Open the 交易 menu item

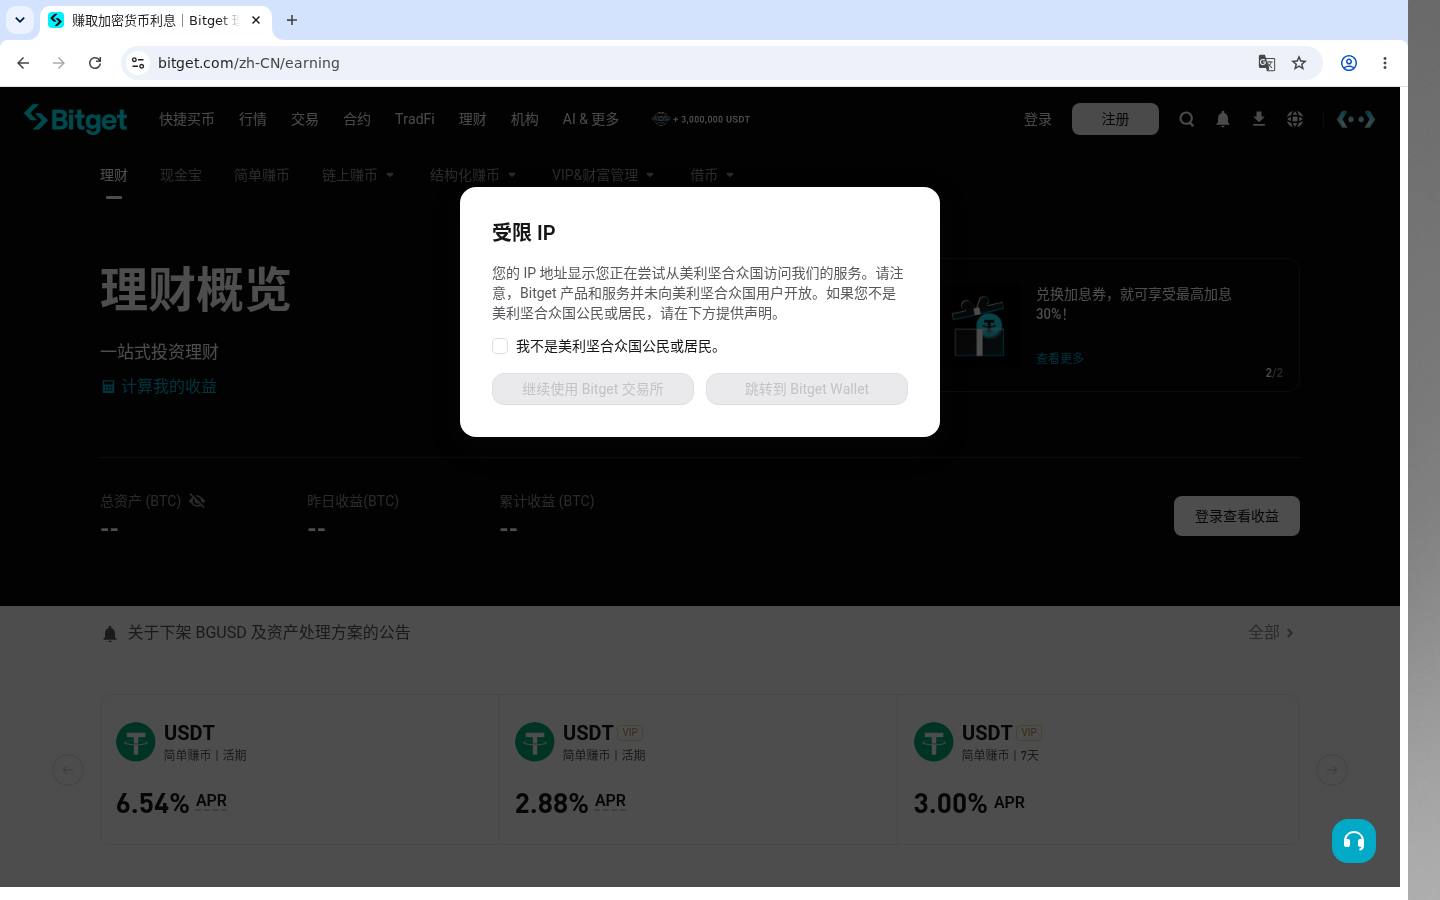pyautogui.click(x=305, y=119)
